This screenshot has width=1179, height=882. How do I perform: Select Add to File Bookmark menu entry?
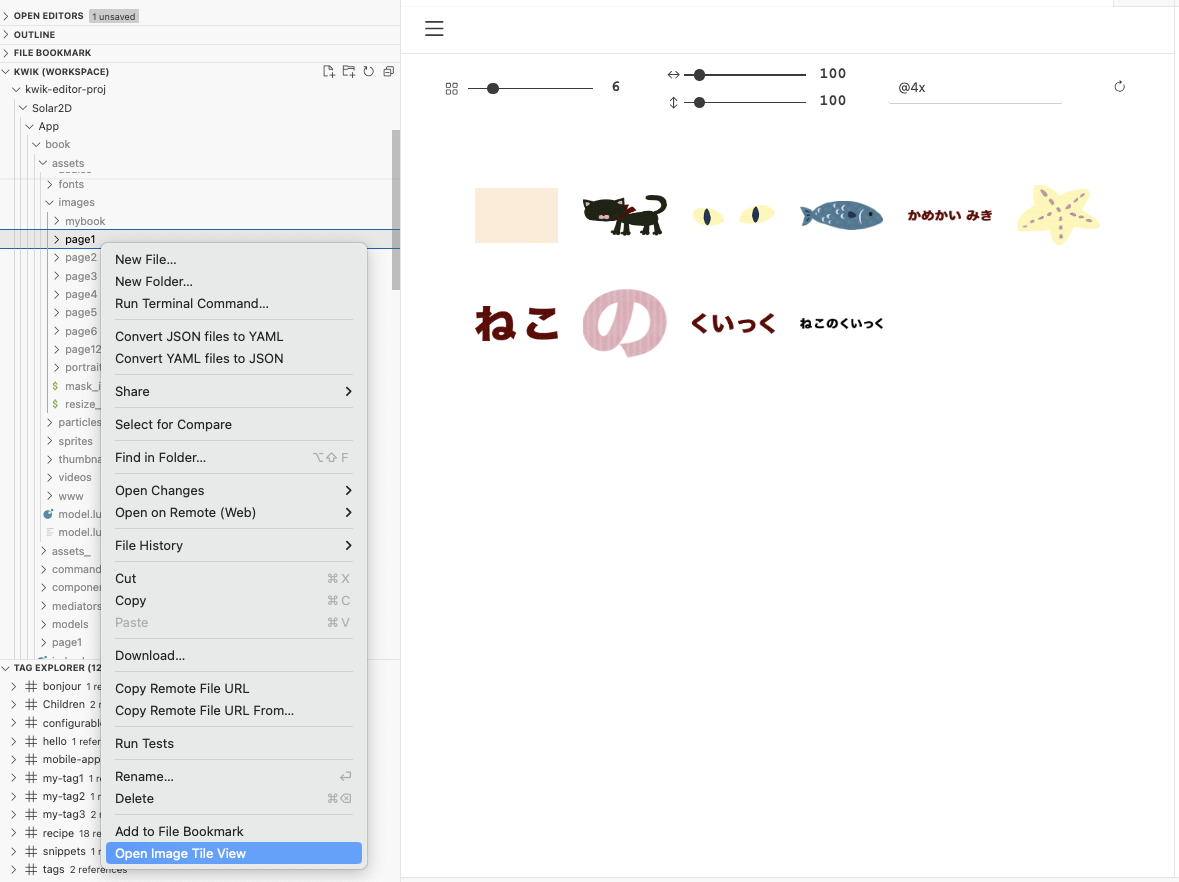(x=179, y=831)
